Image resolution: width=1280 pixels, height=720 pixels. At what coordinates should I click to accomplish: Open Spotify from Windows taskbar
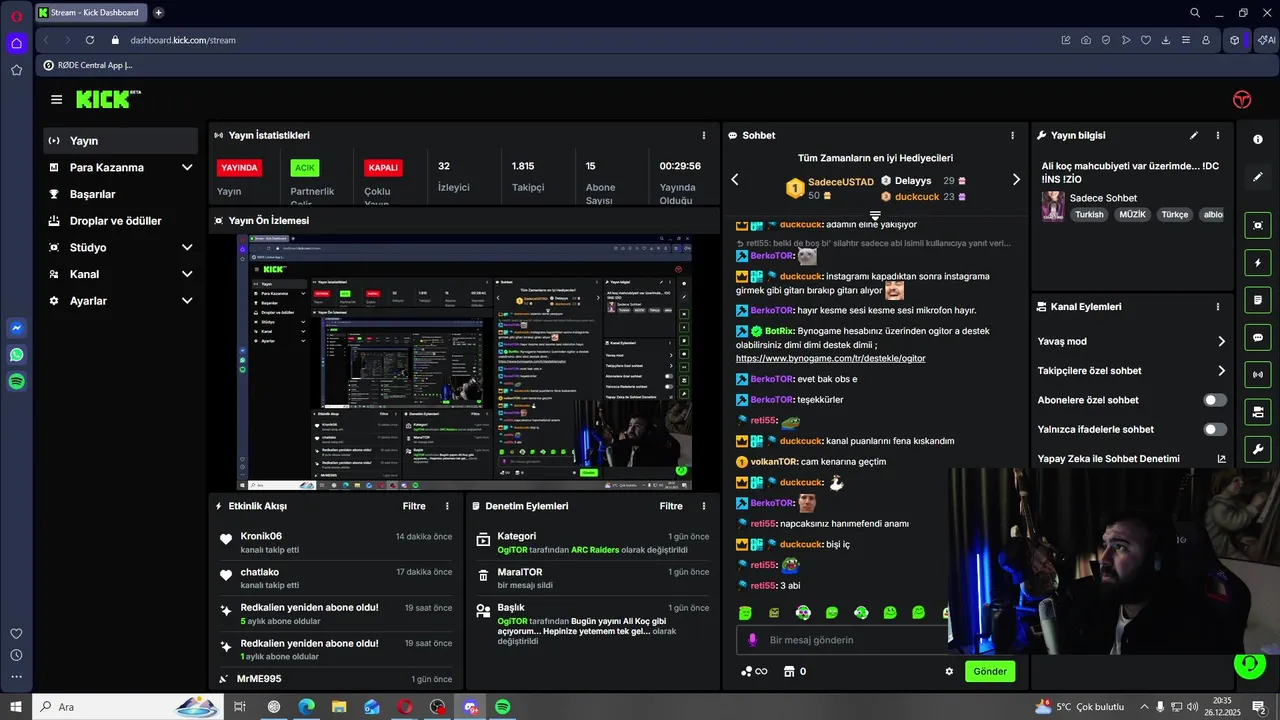[x=503, y=707]
